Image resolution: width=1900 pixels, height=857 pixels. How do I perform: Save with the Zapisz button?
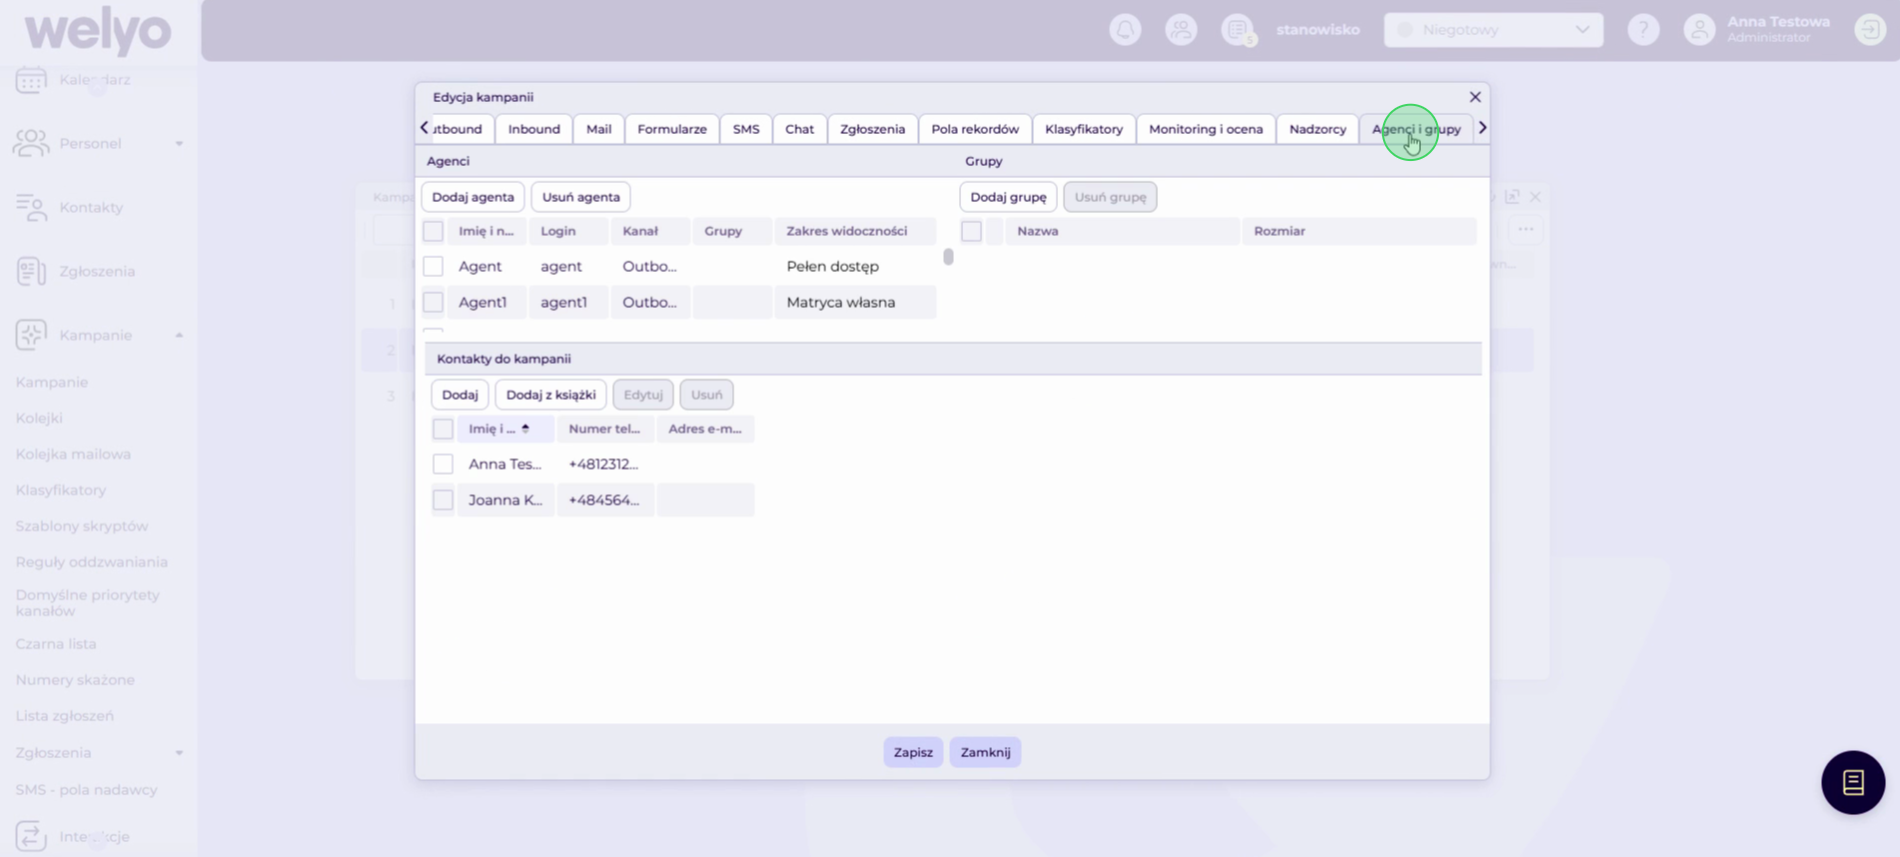(913, 752)
